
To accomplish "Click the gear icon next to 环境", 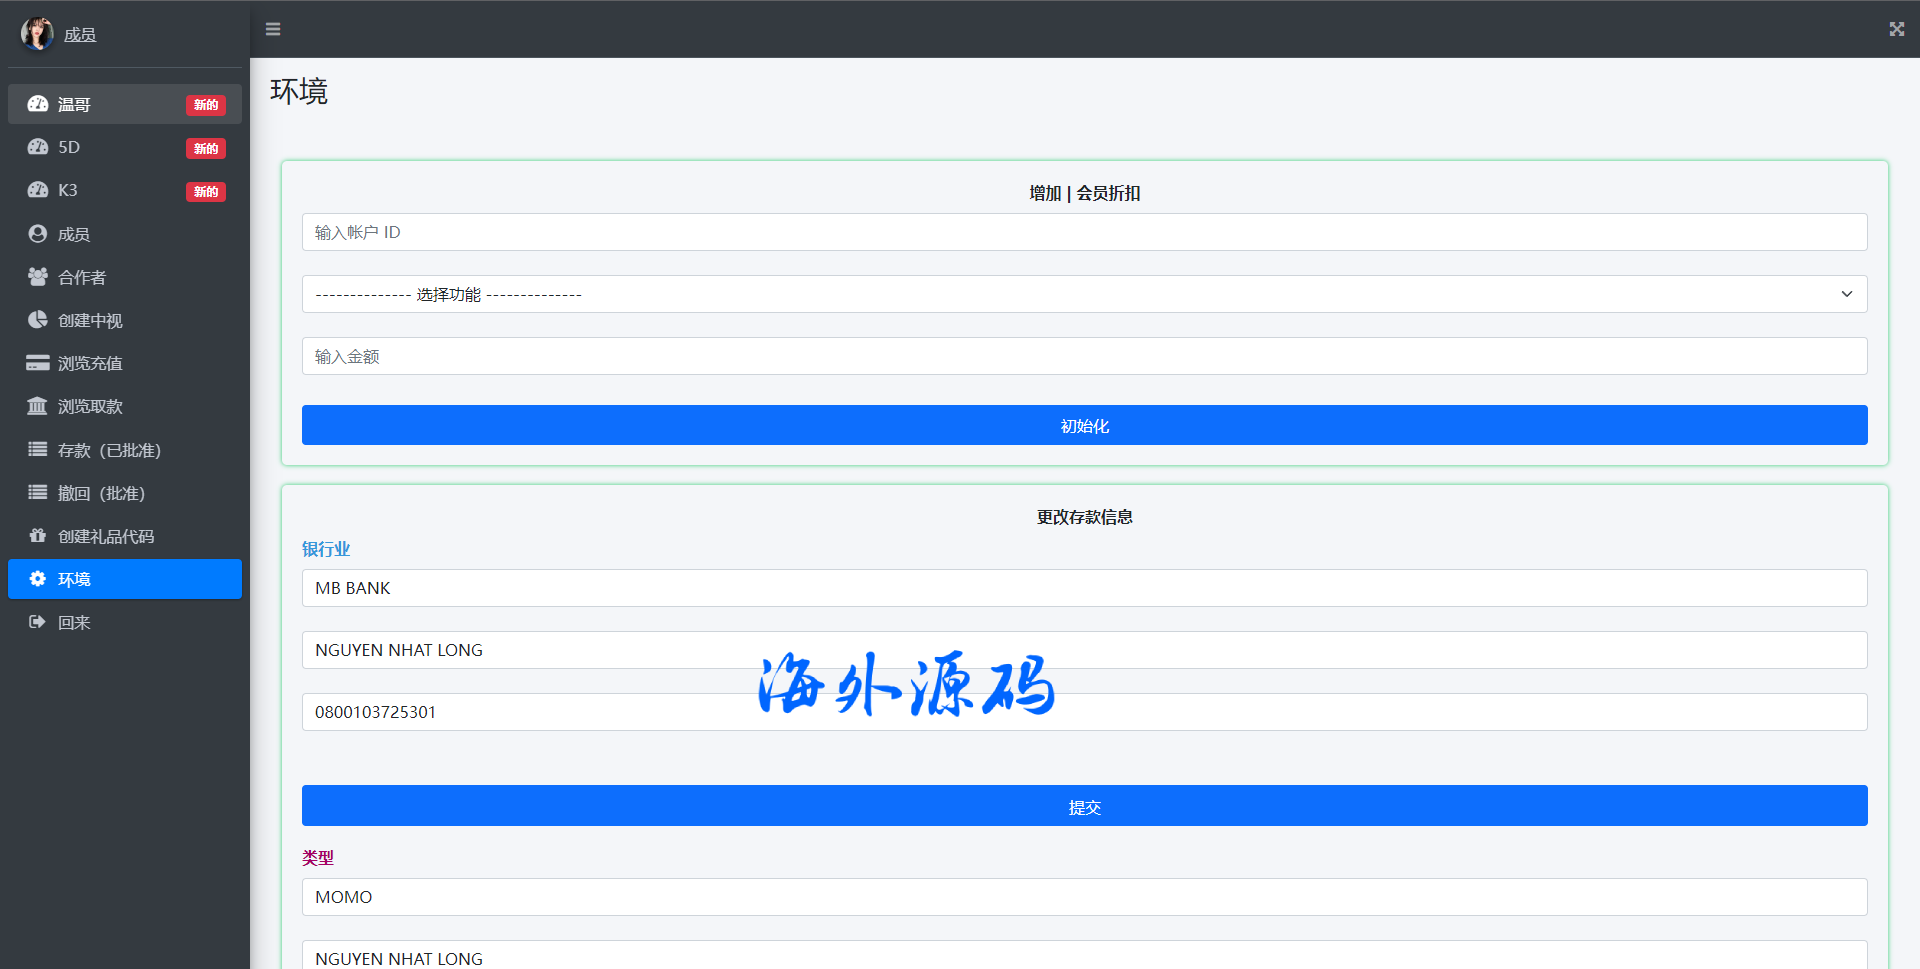I will point(38,579).
